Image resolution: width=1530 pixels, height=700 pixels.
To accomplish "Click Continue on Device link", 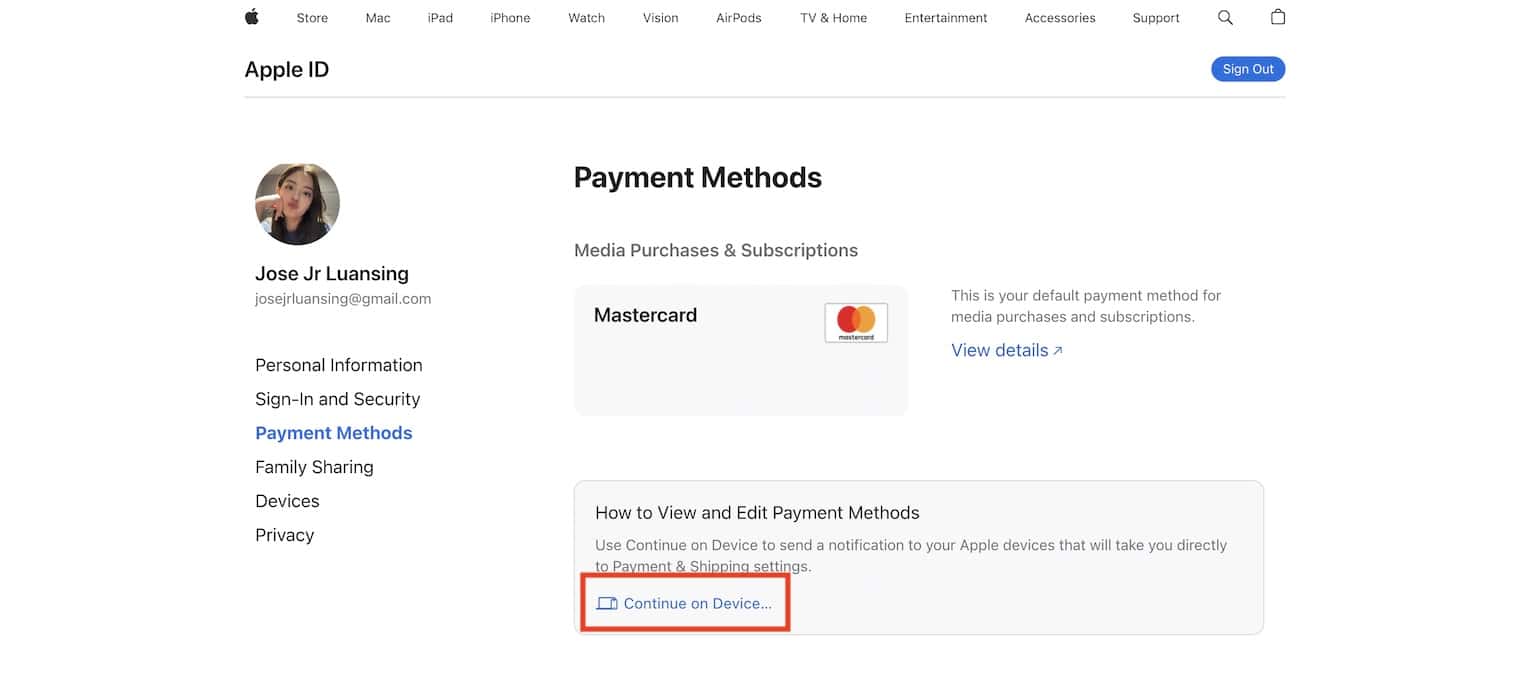I will click(x=697, y=603).
